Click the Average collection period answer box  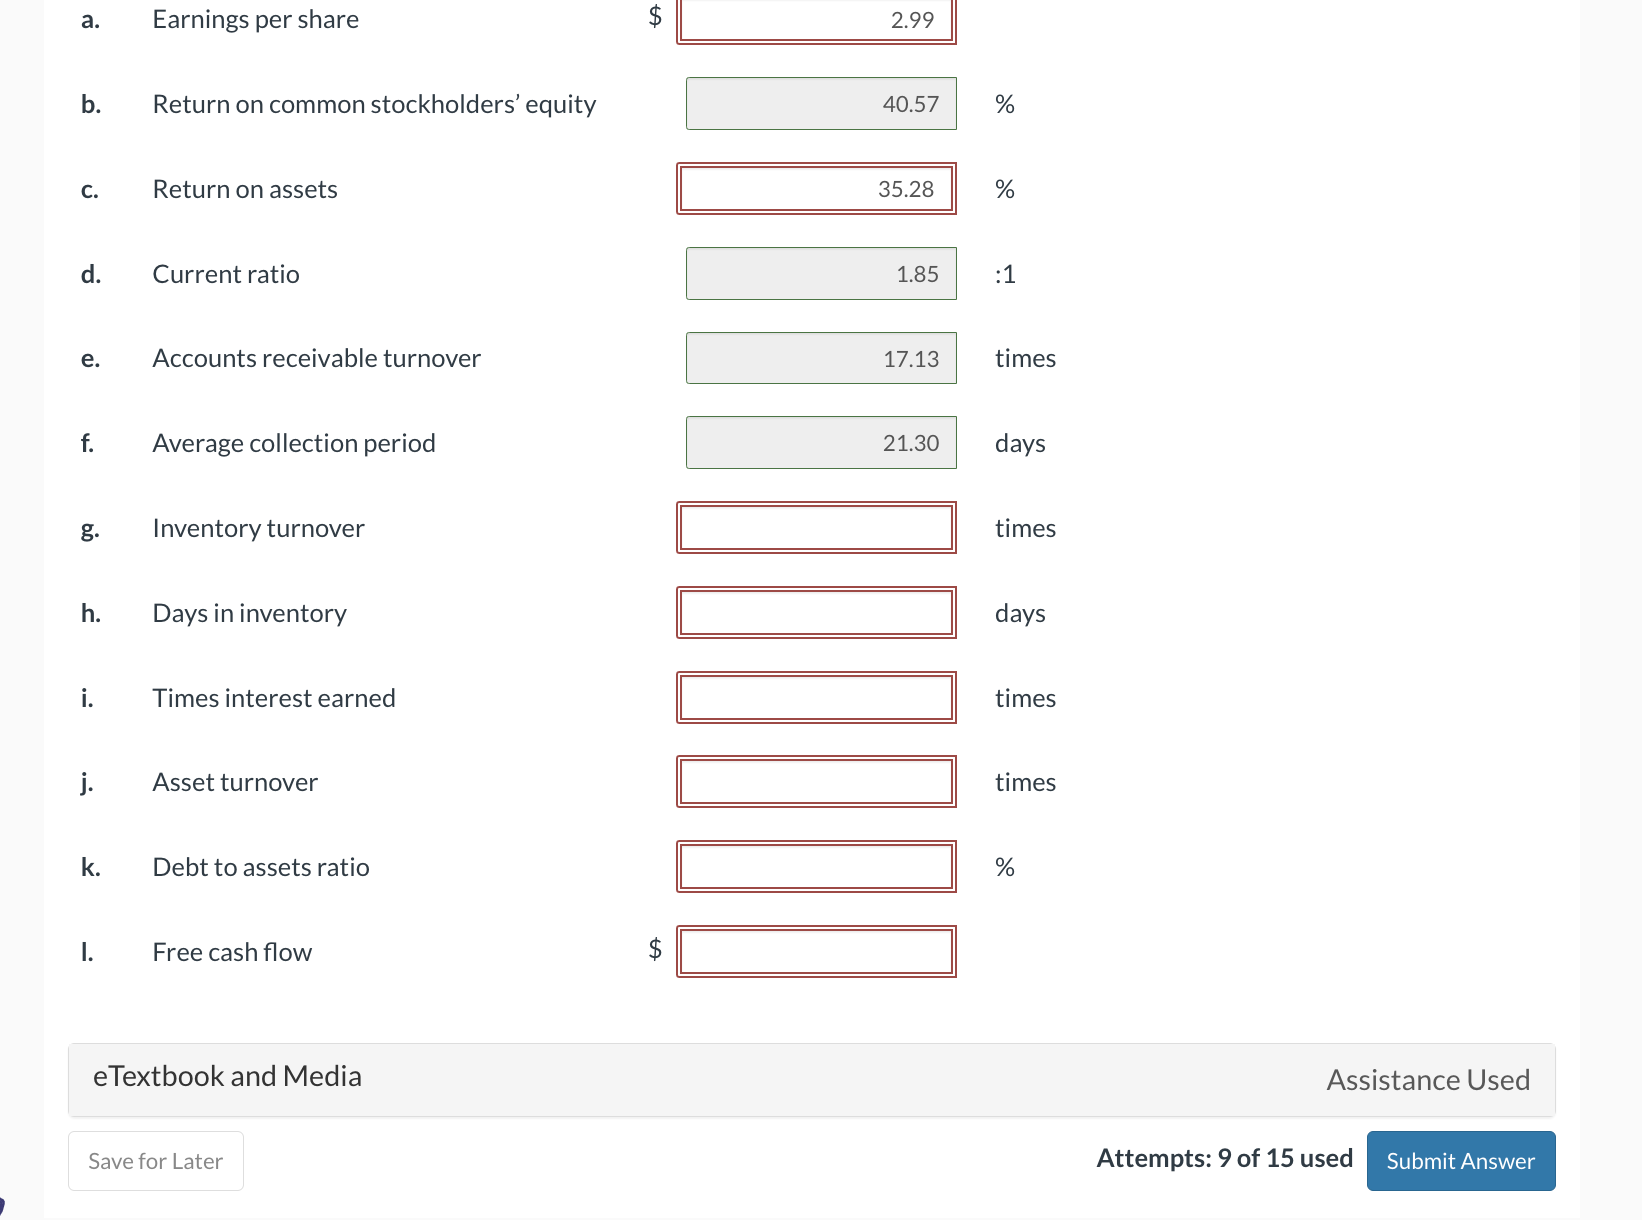click(x=820, y=442)
